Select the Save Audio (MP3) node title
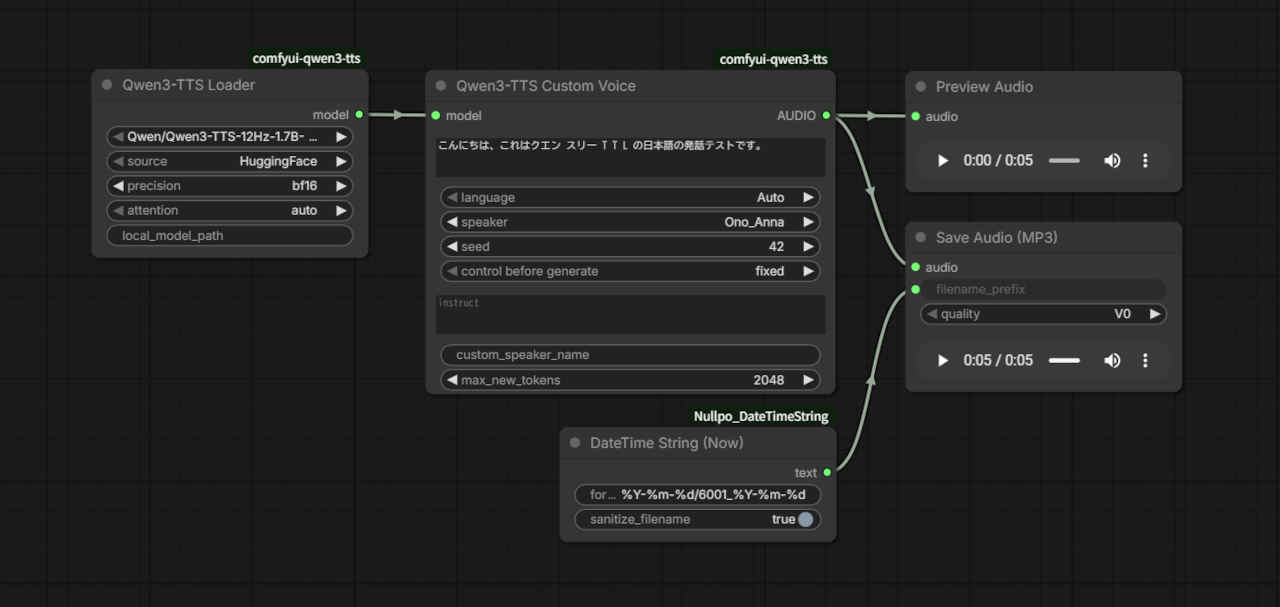Image resolution: width=1280 pixels, height=607 pixels. (x=996, y=238)
